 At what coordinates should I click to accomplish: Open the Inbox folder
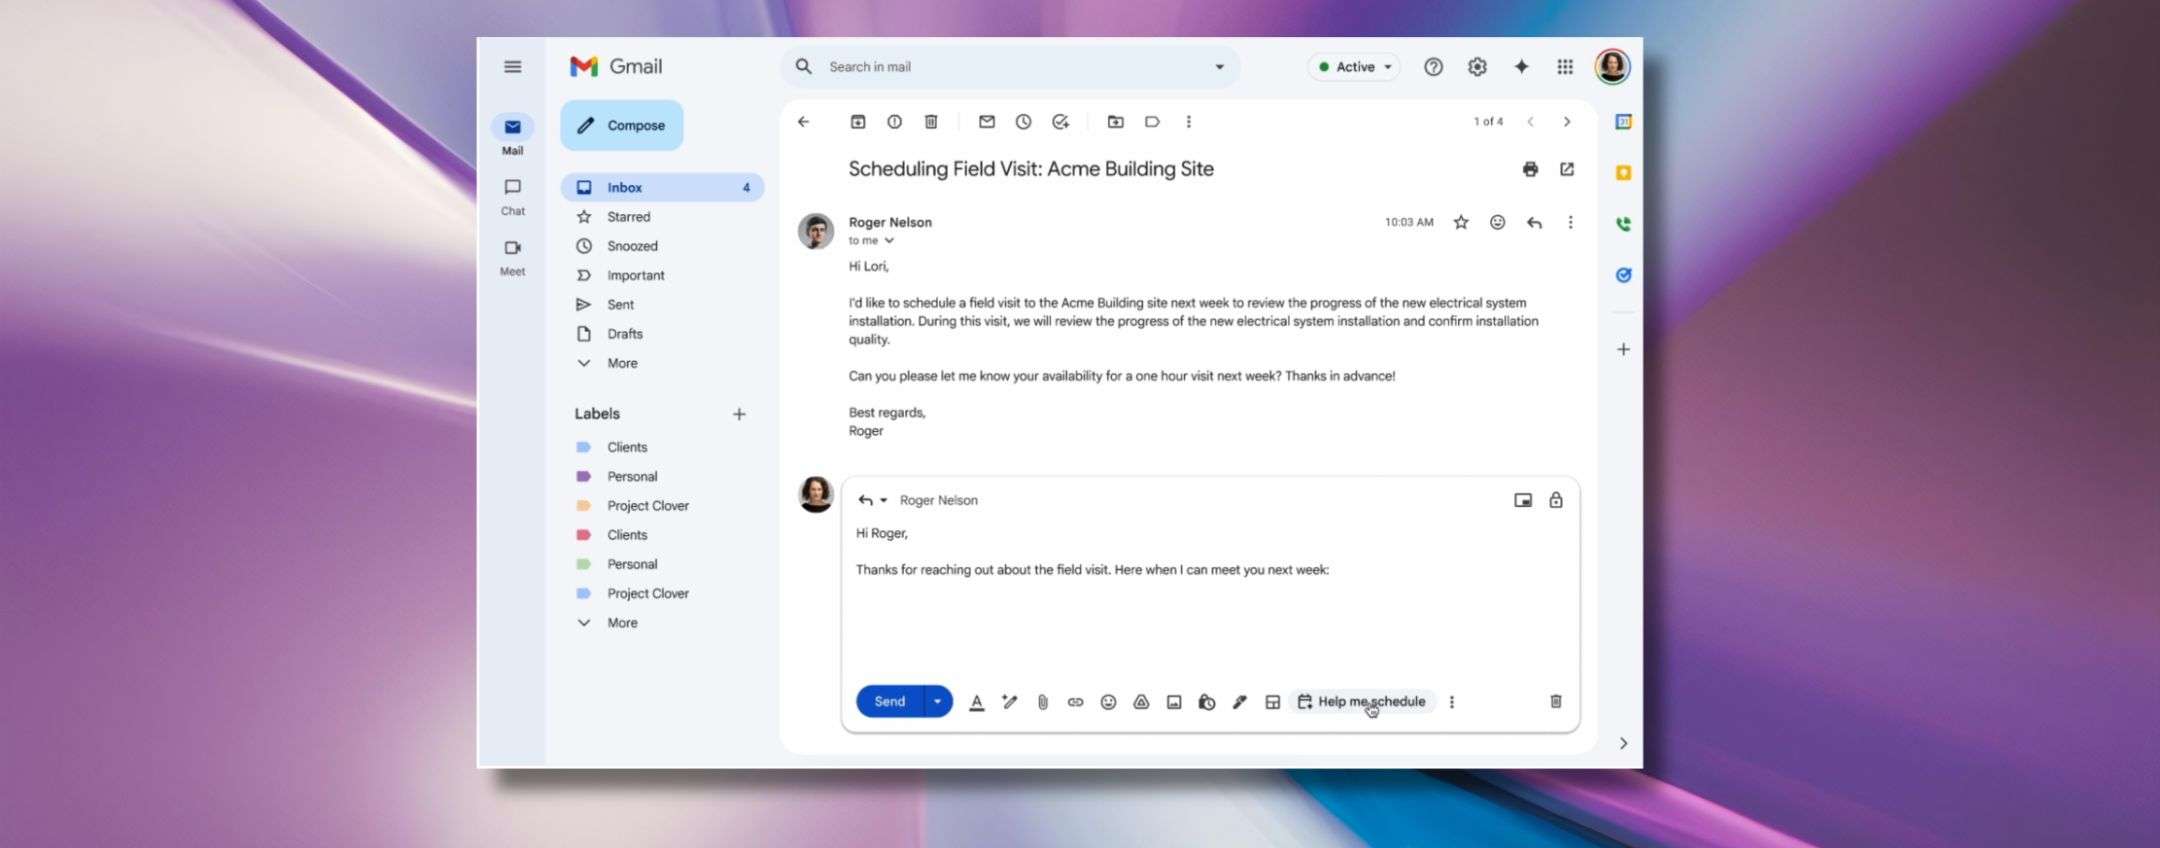[x=625, y=188]
